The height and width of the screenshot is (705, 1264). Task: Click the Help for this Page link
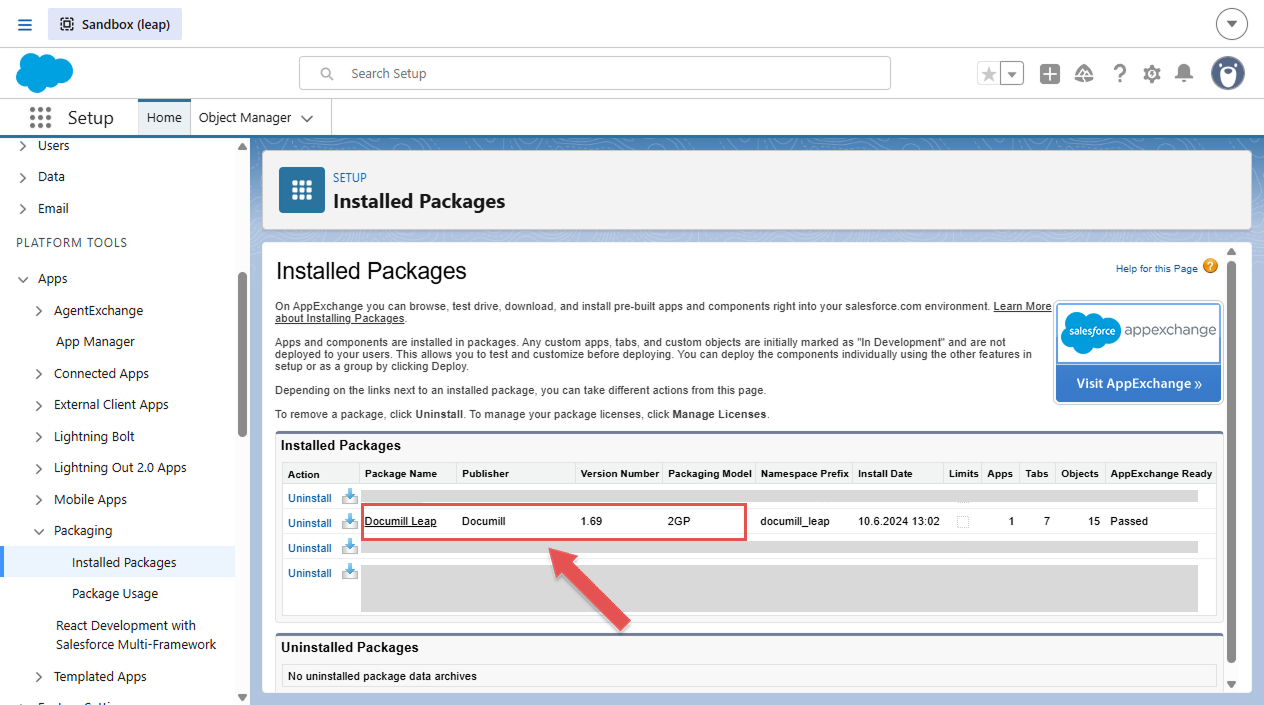tap(1156, 269)
